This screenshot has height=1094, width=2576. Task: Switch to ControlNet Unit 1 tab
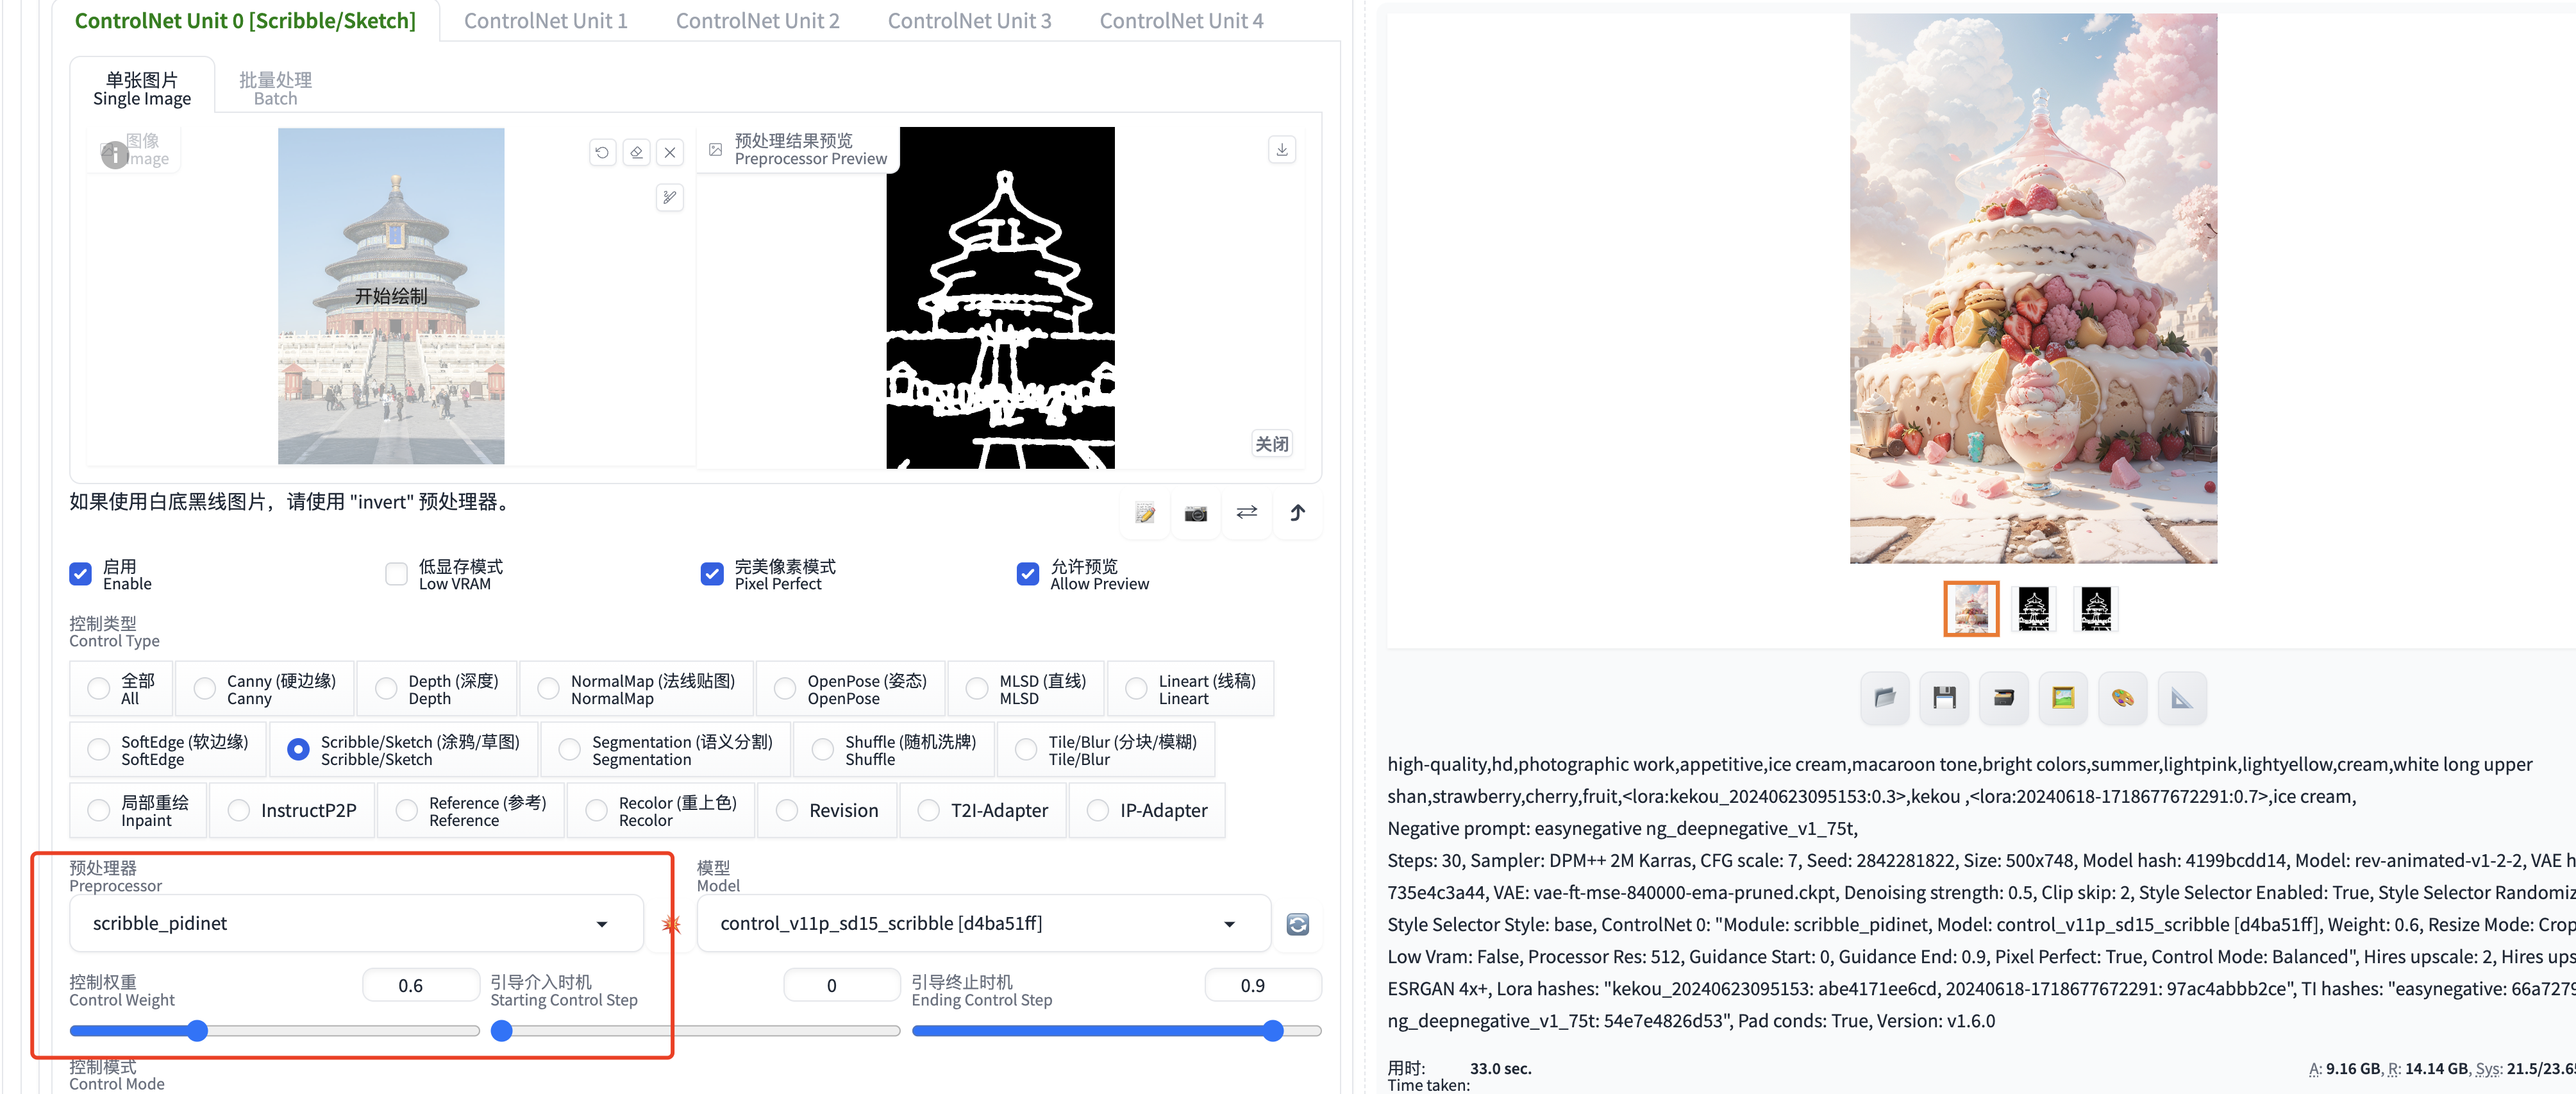tap(545, 21)
